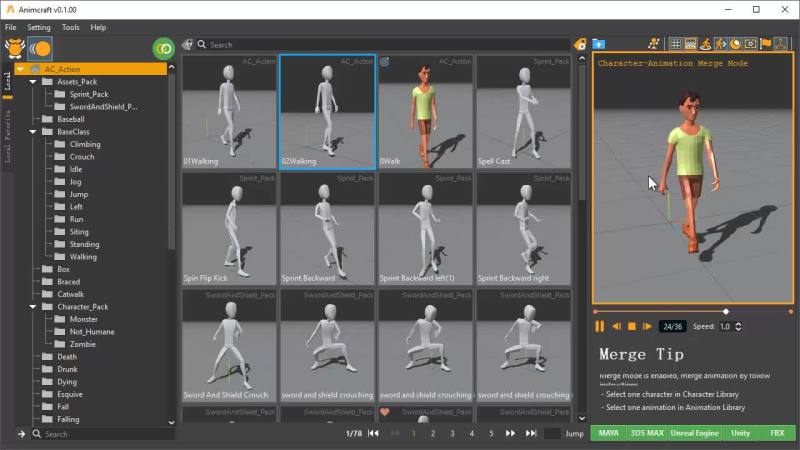Go to page 2
Image resolution: width=800 pixels, height=450 pixels.
[433, 434]
